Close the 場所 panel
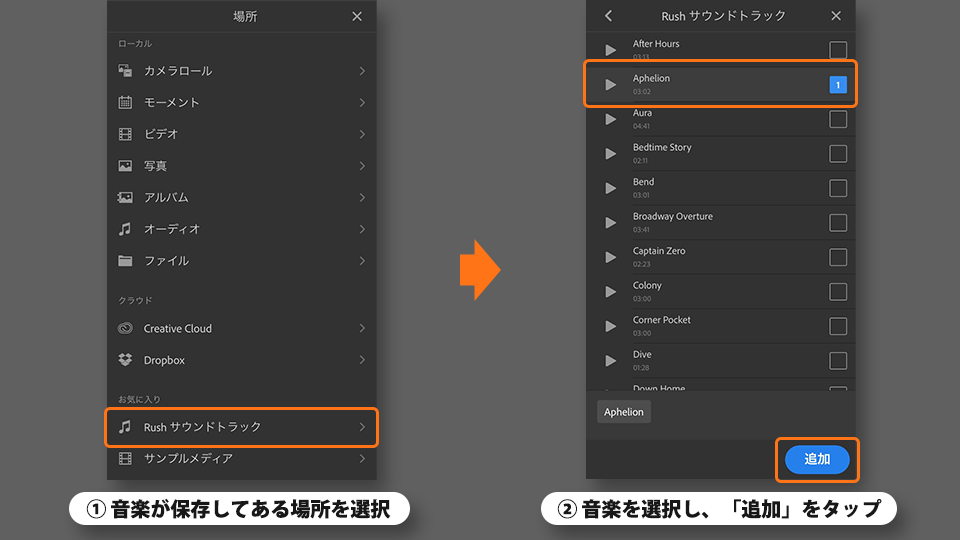Viewport: 960px width, 540px height. [357, 17]
